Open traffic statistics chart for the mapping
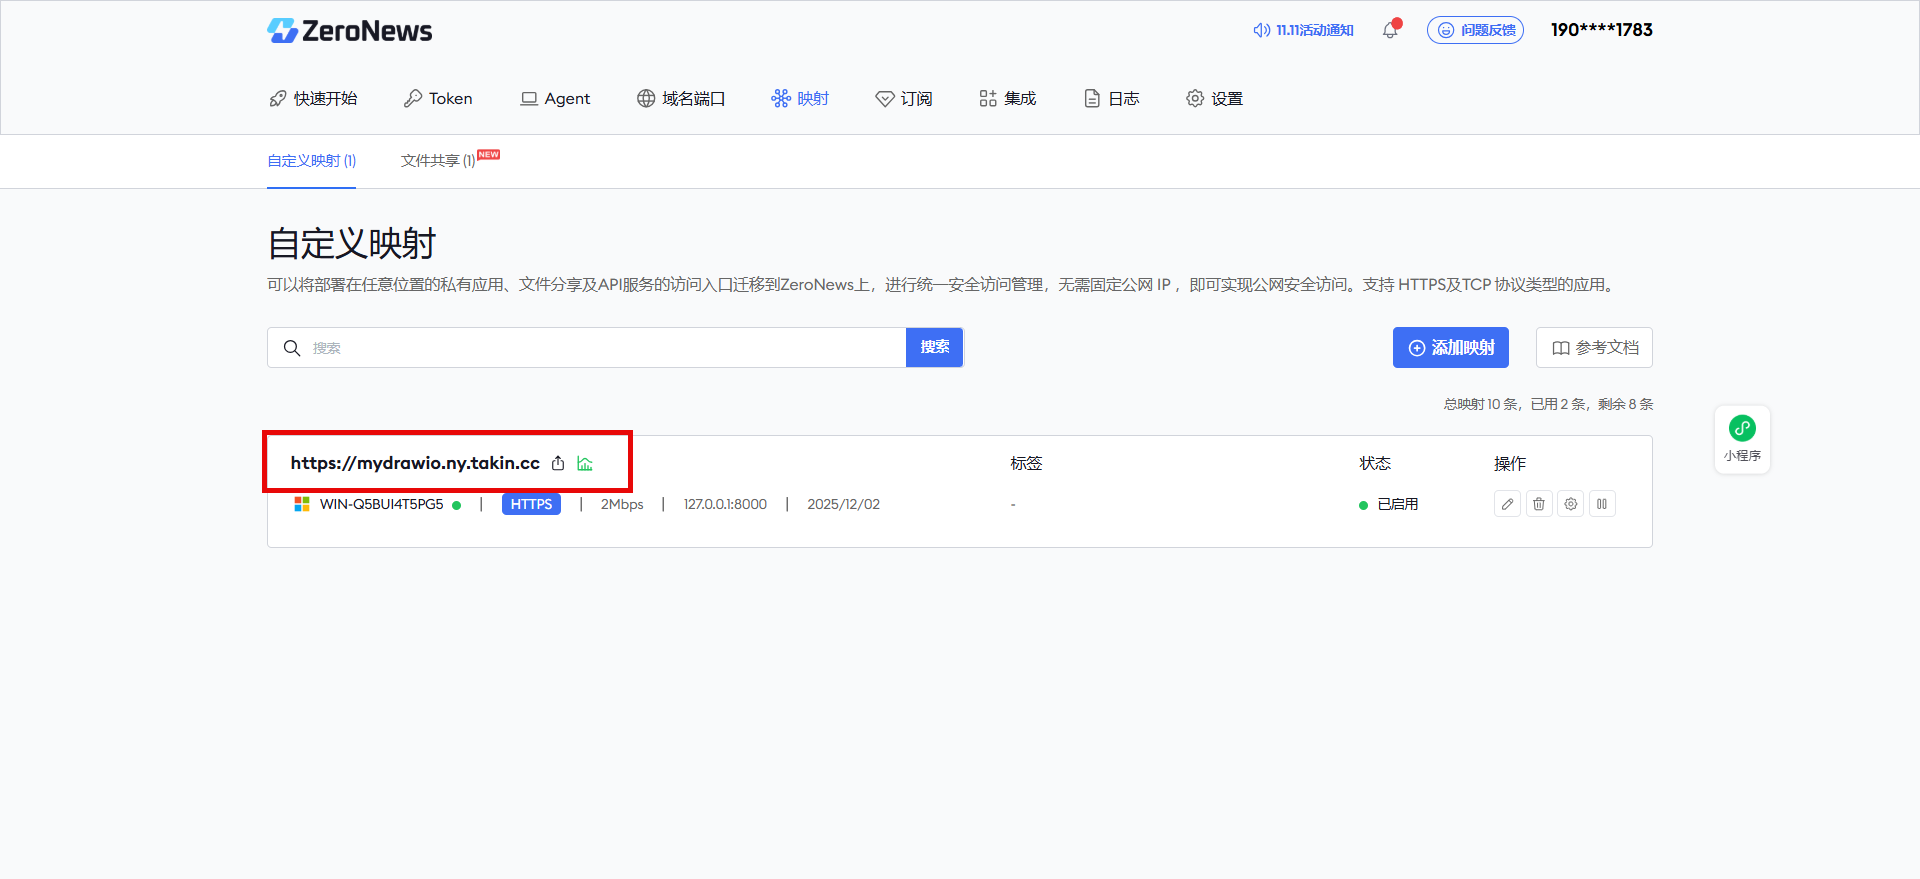This screenshot has width=1920, height=879. click(585, 463)
